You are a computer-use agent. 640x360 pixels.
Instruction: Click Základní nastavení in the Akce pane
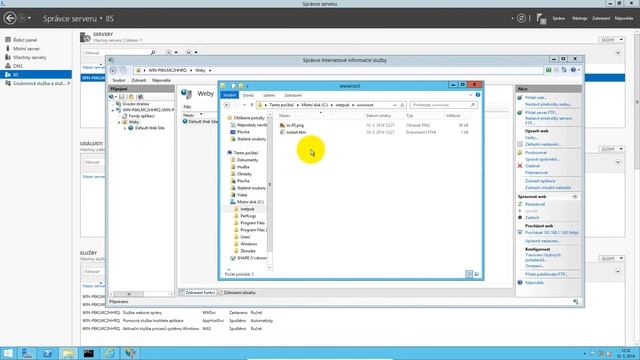543,144
